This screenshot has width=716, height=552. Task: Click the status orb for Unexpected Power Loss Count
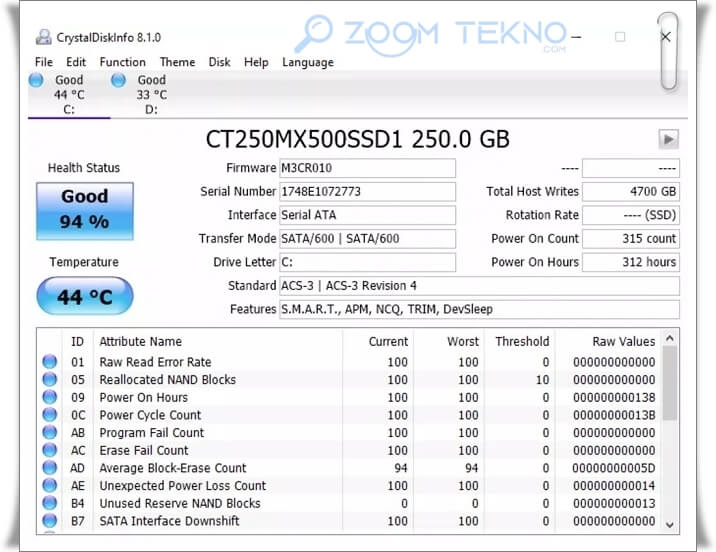pyautogui.click(x=50, y=485)
